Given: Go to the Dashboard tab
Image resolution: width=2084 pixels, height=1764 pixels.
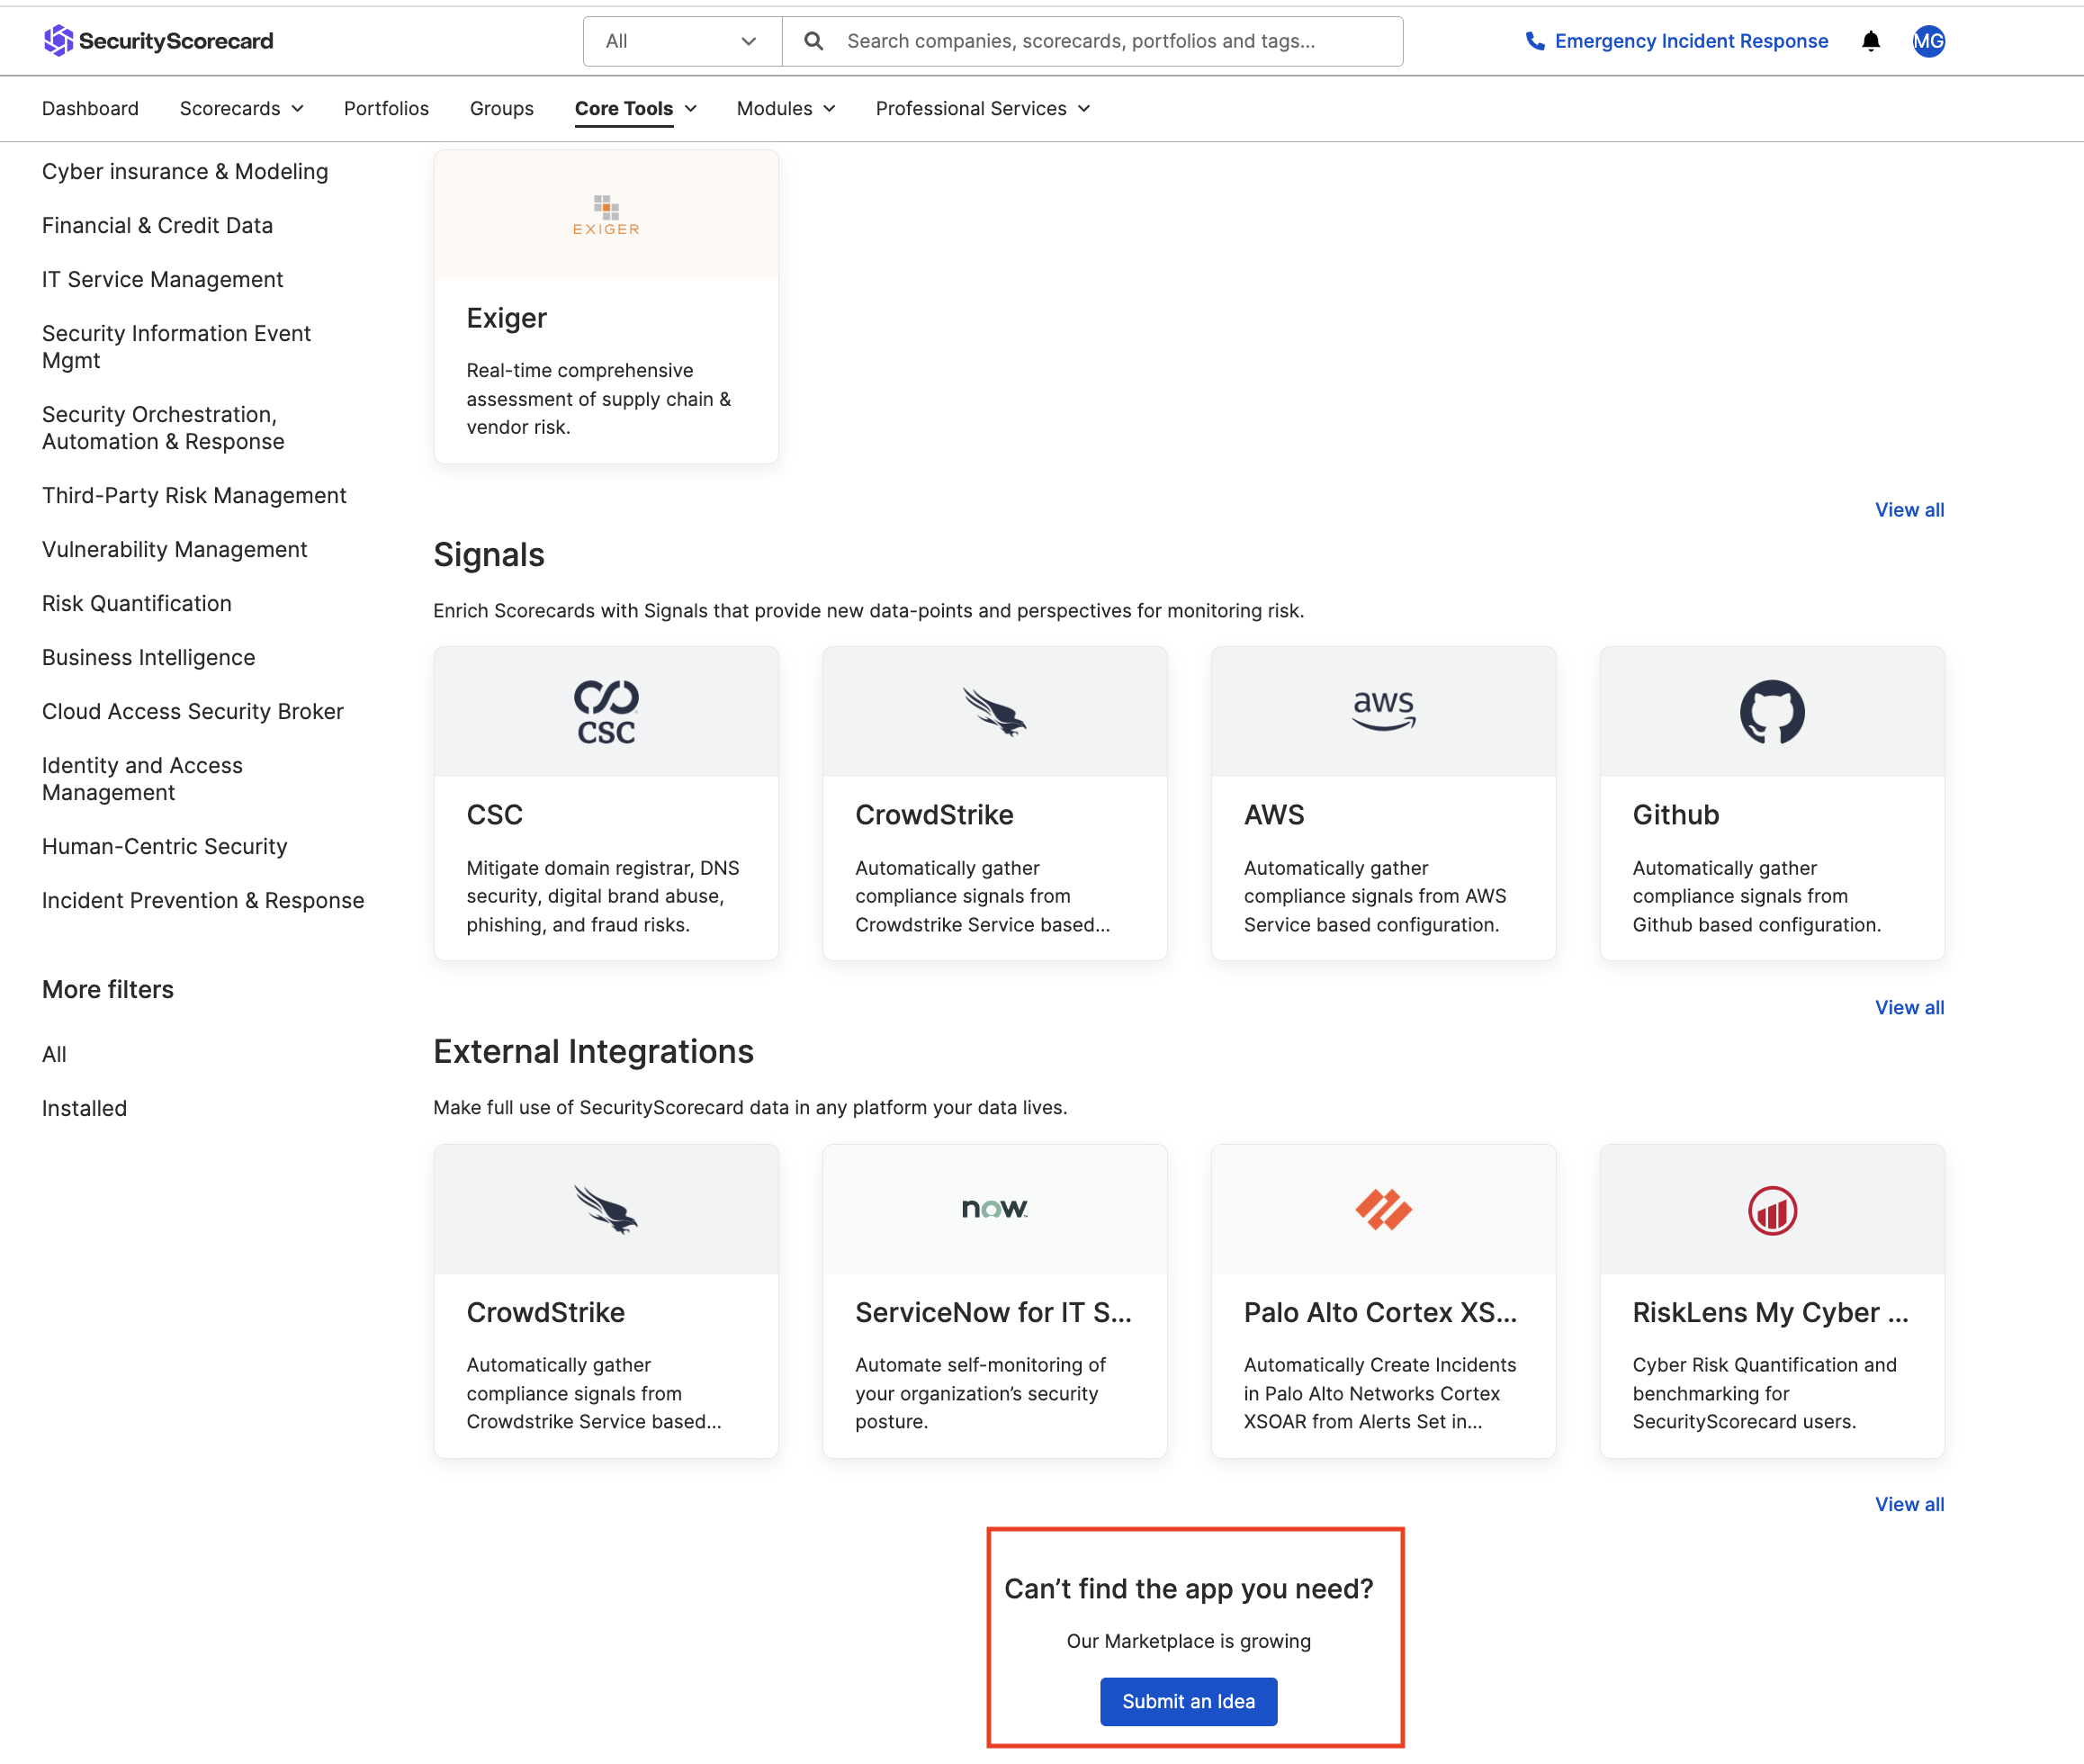Looking at the screenshot, I should pyautogui.click(x=90, y=108).
